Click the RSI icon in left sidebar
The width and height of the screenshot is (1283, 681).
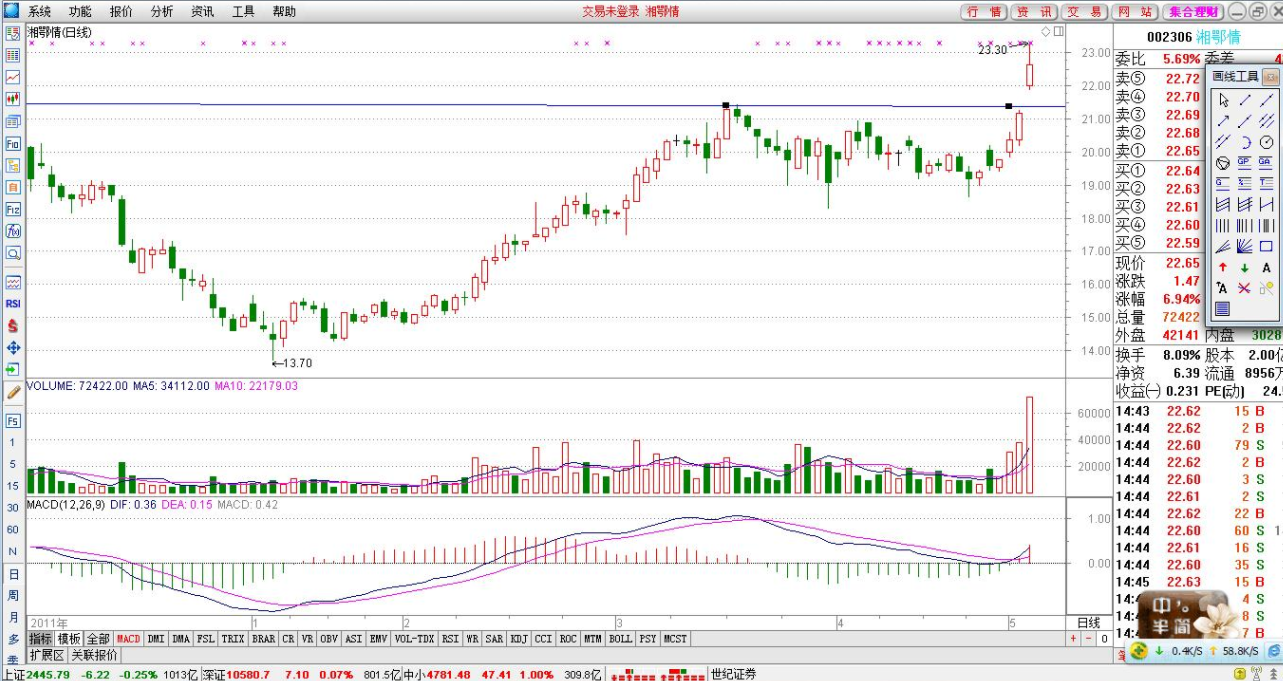13,303
